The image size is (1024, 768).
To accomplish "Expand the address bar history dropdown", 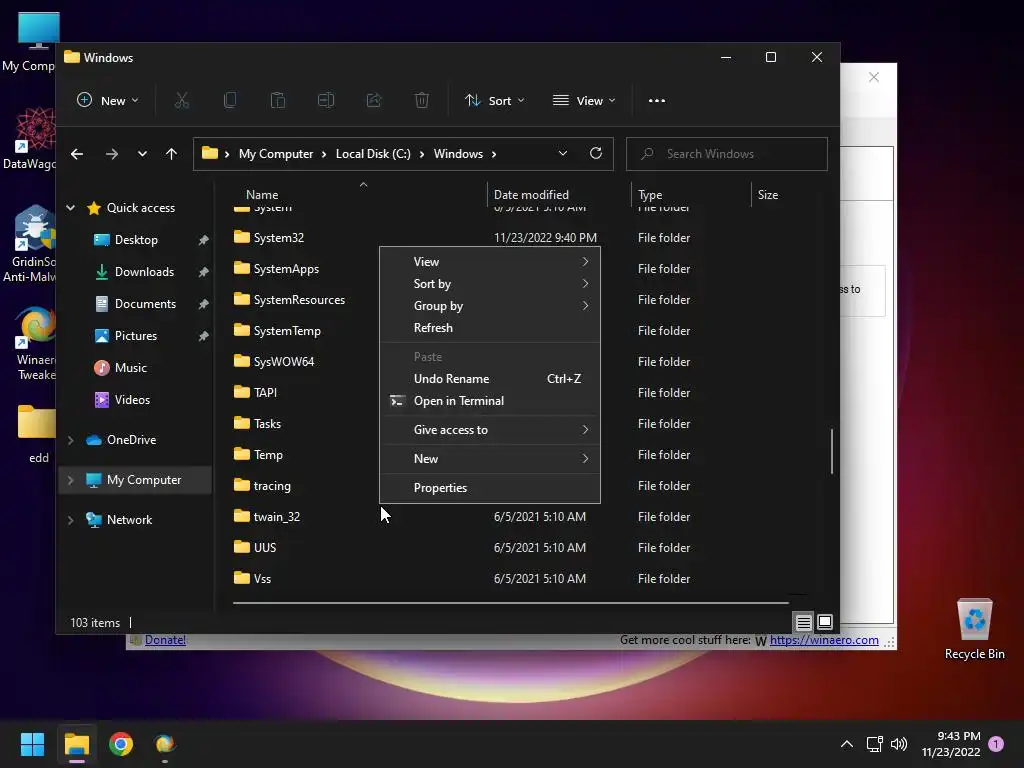I will click(562, 153).
